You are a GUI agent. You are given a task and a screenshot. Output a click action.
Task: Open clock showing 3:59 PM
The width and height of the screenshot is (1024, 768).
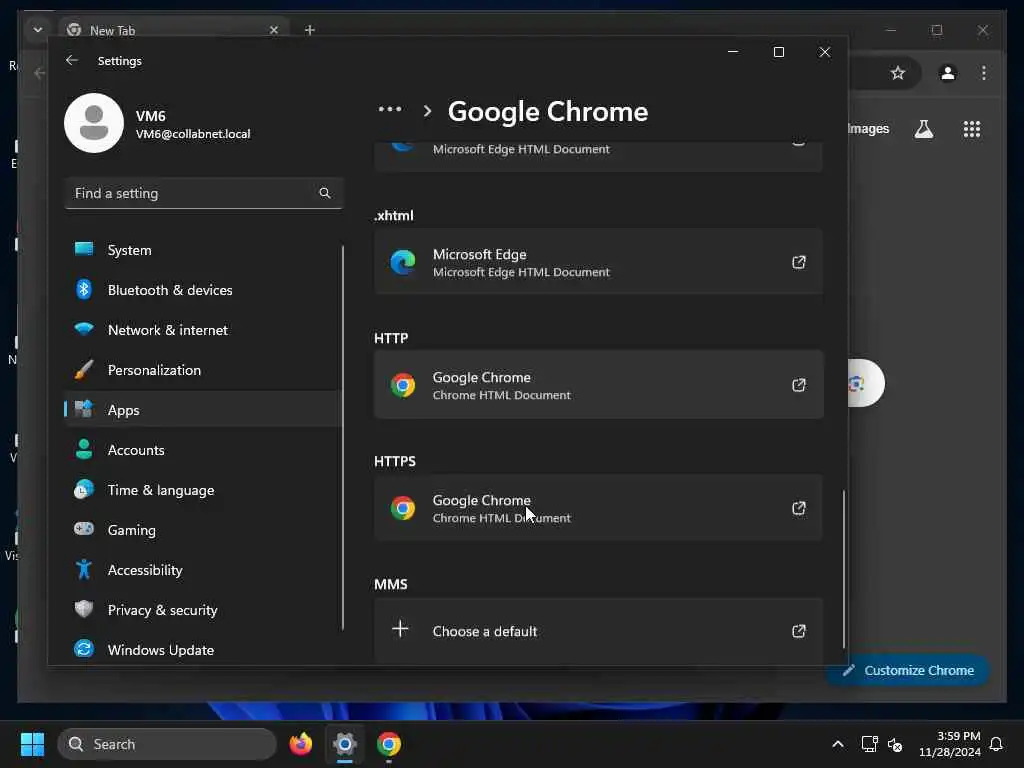(950, 744)
